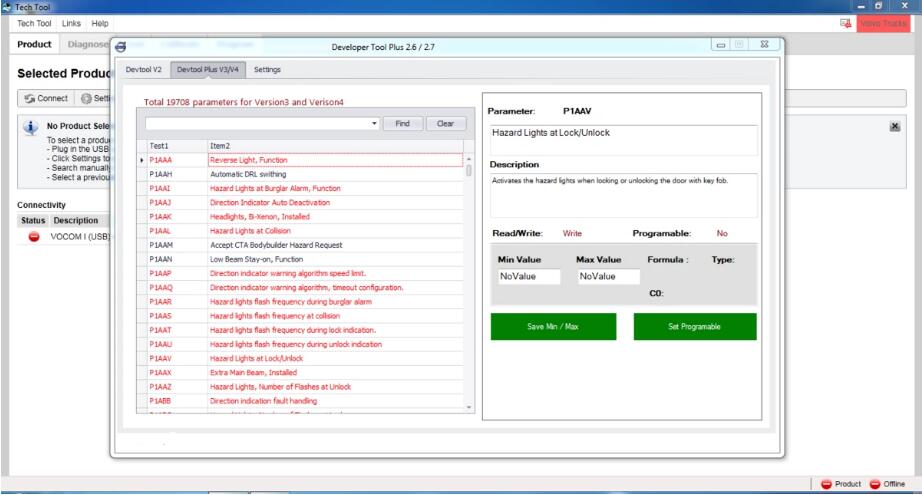The height and width of the screenshot is (495, 922).
Task: Switch to the Diagnose tab
Action: tap(87, 44)
